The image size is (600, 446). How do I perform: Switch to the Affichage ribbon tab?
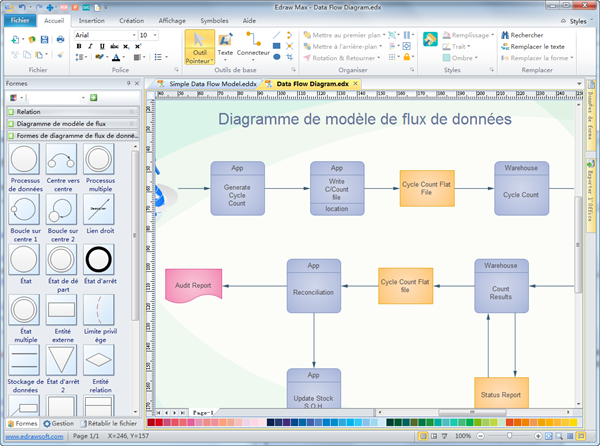[172, 21]
